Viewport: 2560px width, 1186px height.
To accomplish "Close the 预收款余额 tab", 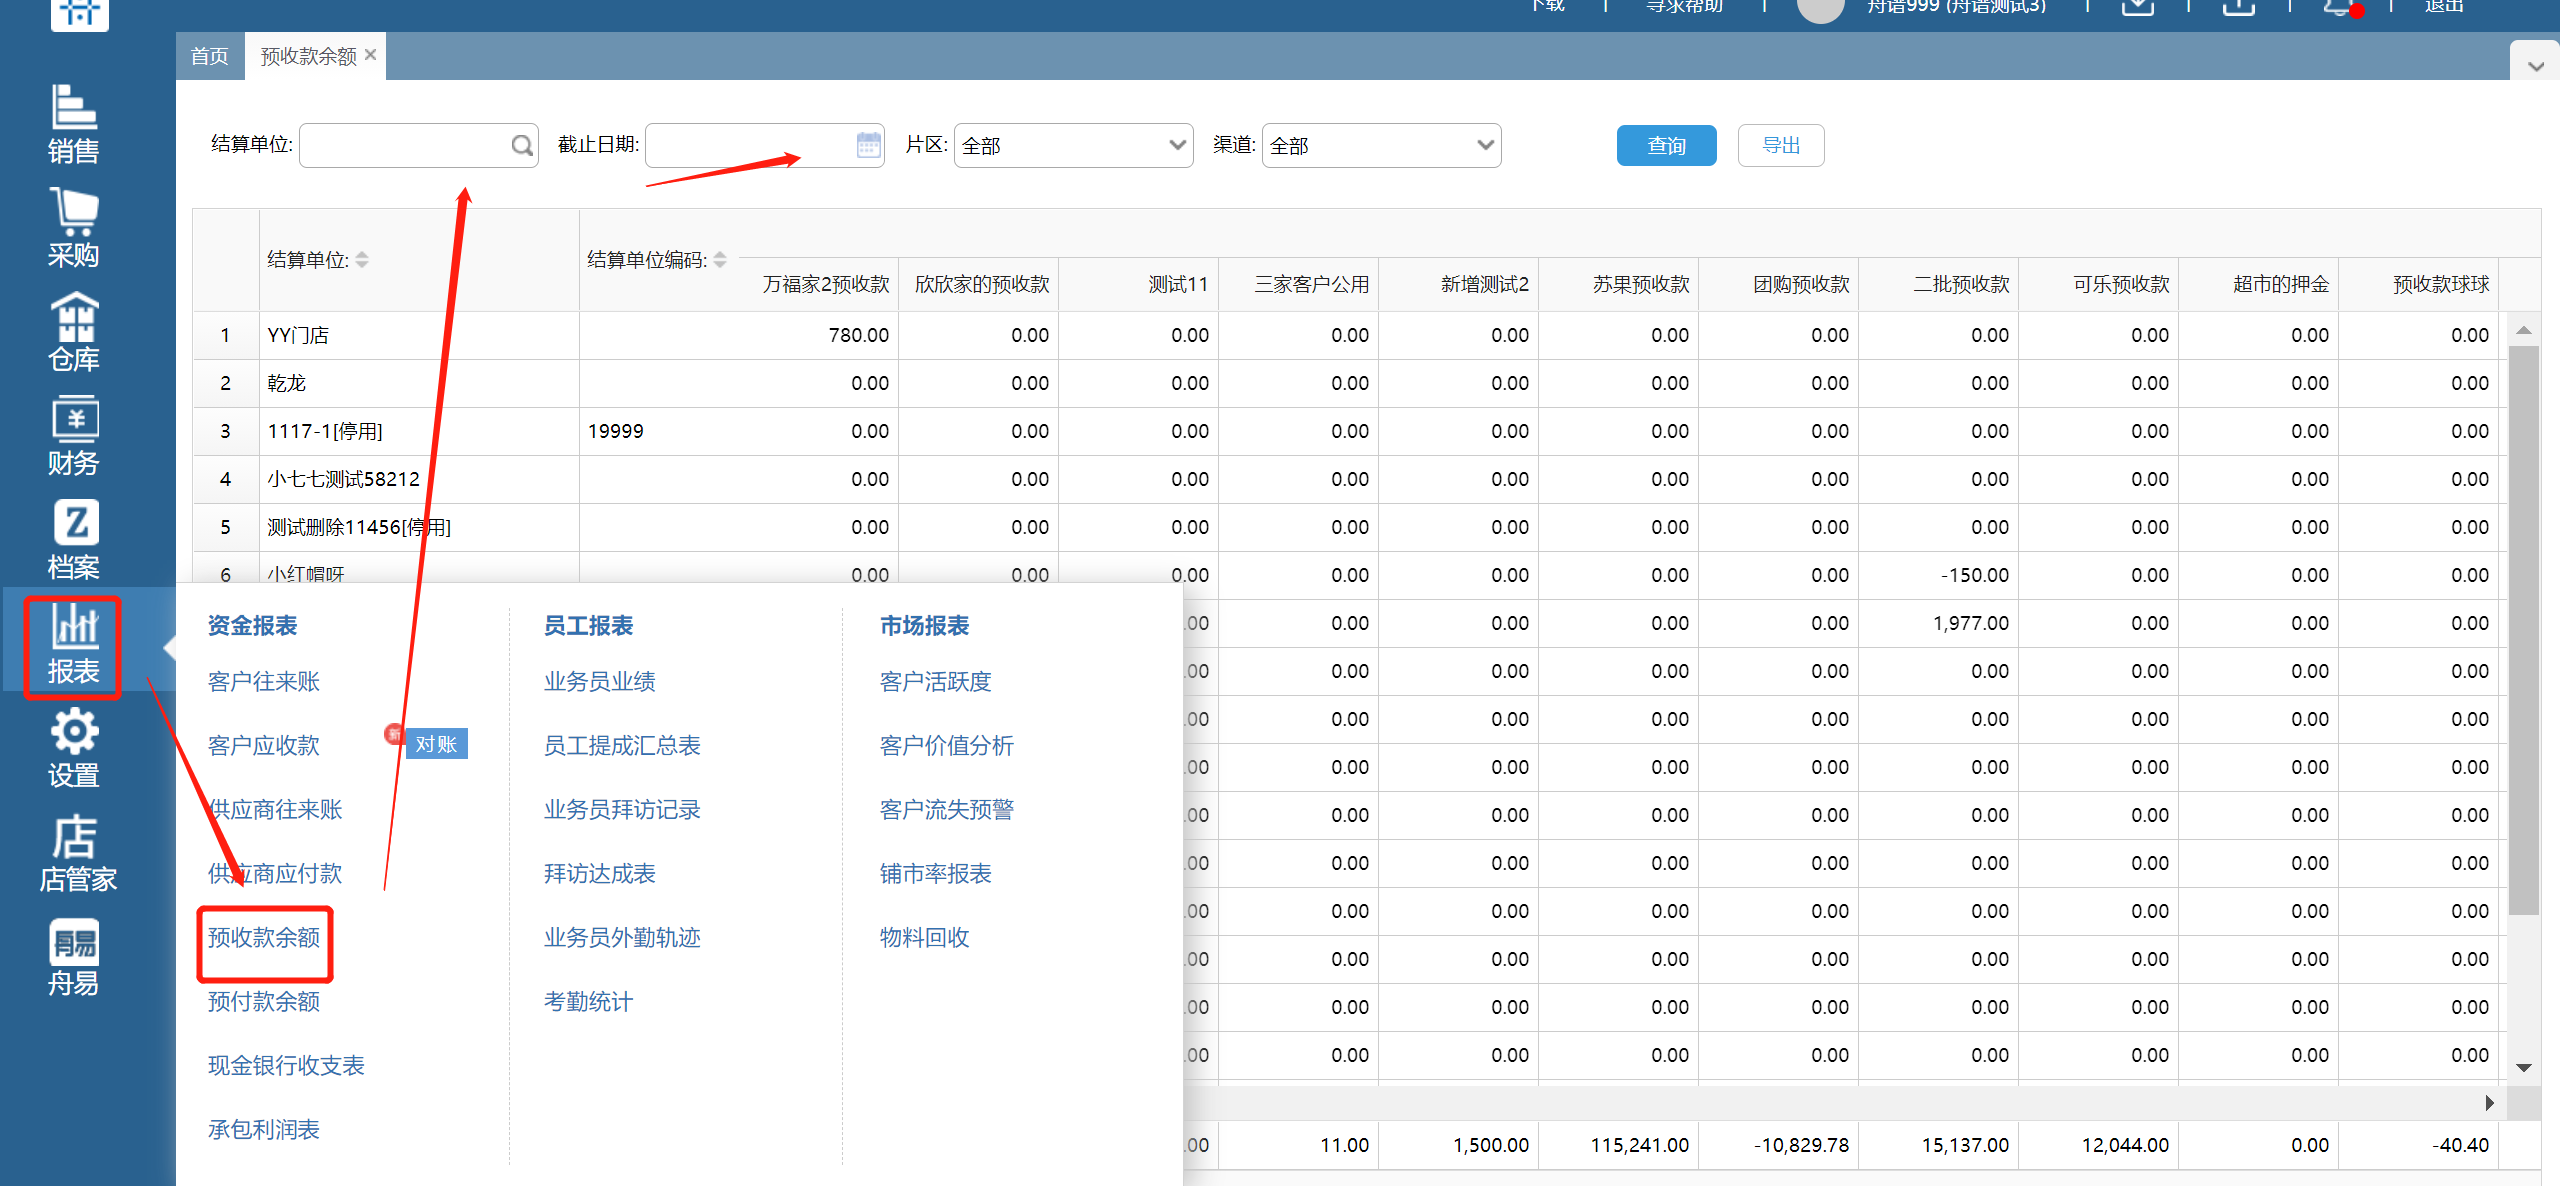I will [371, 55].
